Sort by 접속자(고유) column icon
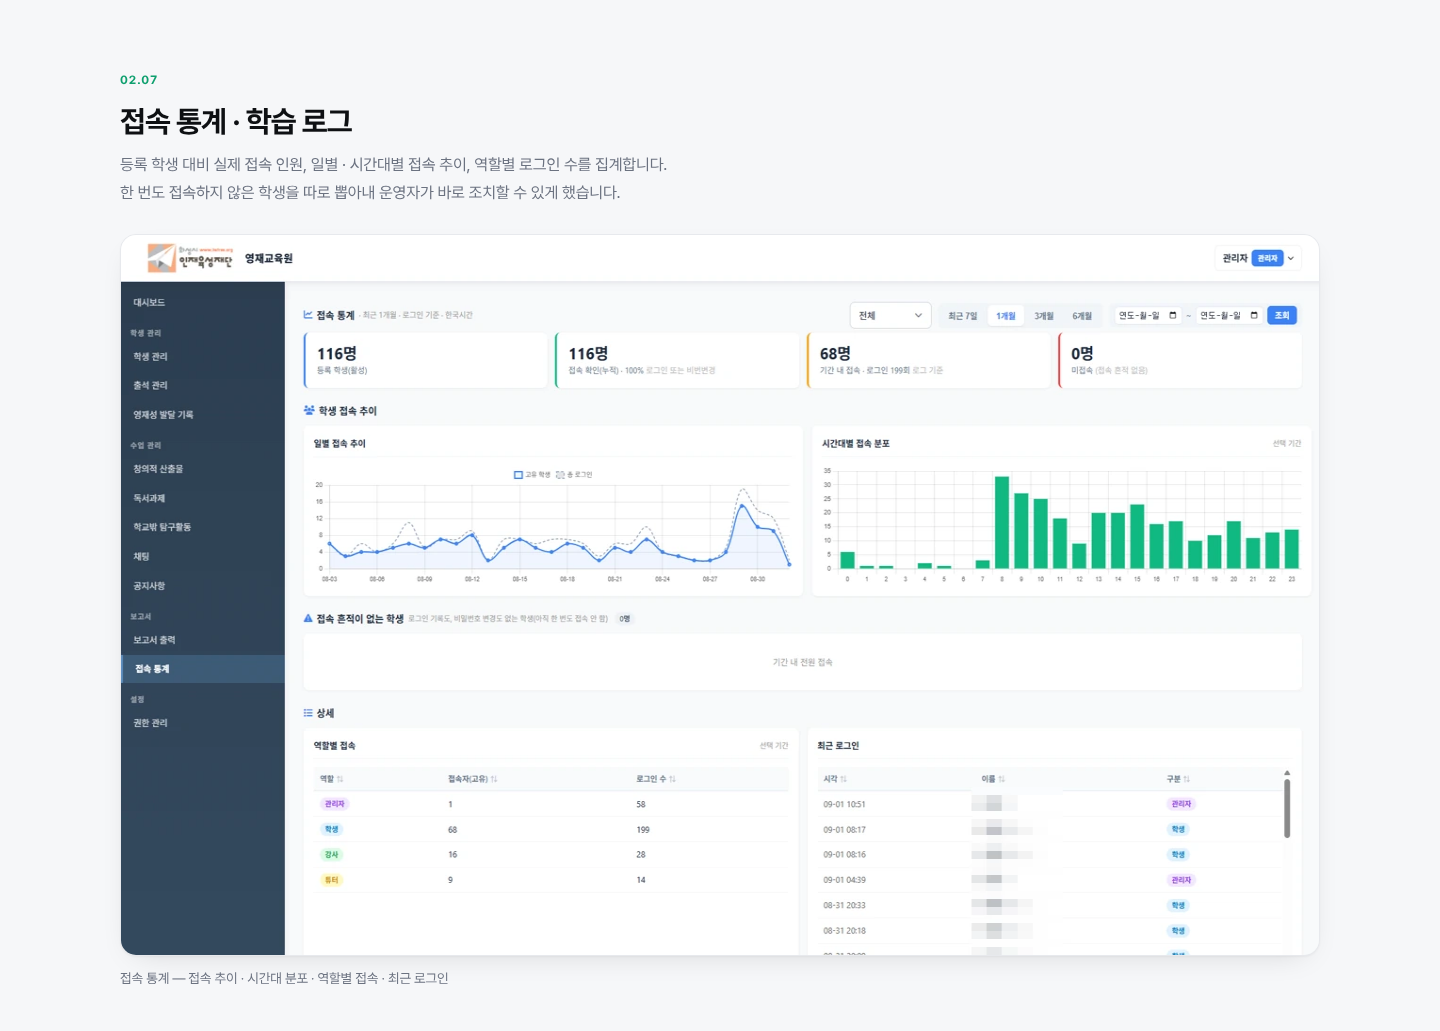This screenshot has height=1031, width=1440. (x=494, y=779)
